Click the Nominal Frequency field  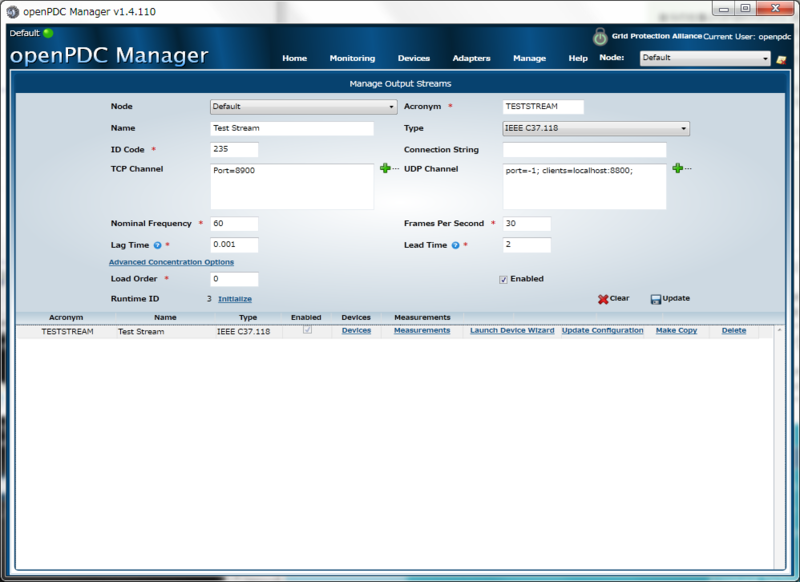[234, 223]
